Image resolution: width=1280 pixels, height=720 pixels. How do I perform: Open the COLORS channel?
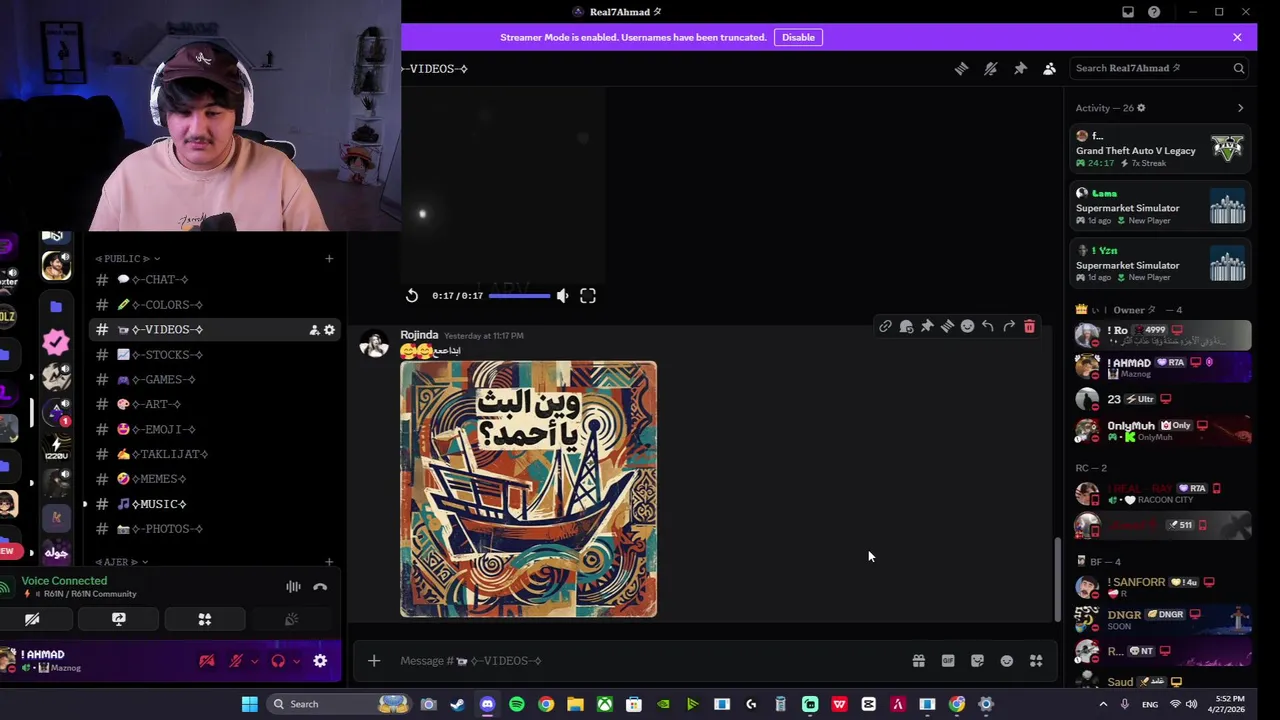click(x=215, y=304)
